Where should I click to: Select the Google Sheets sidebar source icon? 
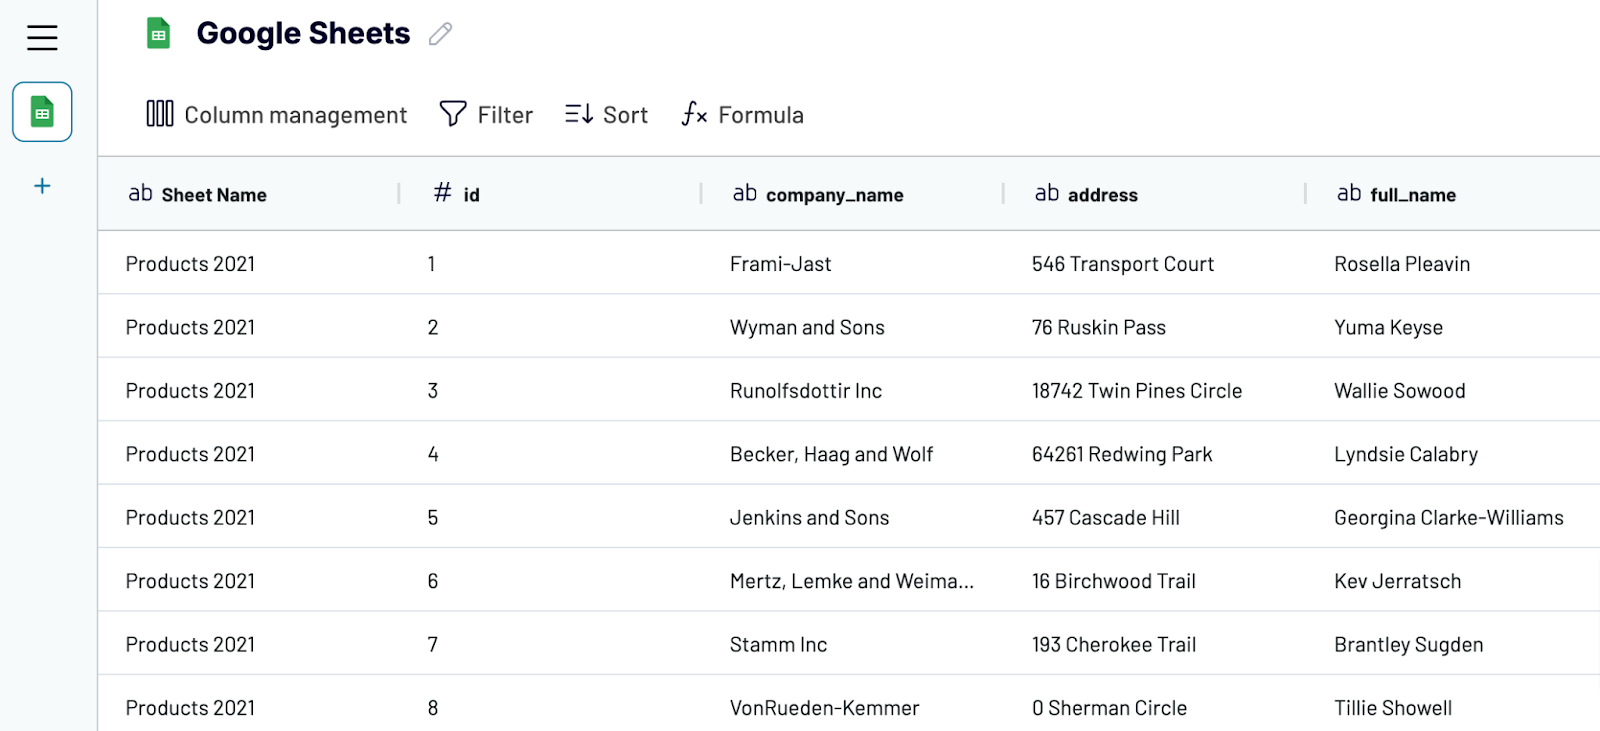(42, 112)
